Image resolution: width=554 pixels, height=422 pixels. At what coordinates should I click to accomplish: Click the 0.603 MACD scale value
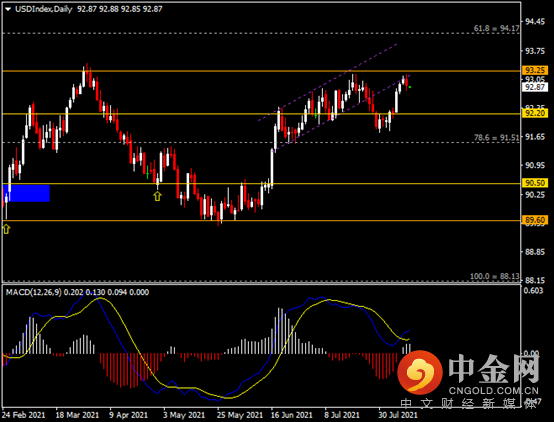[534, 291]
